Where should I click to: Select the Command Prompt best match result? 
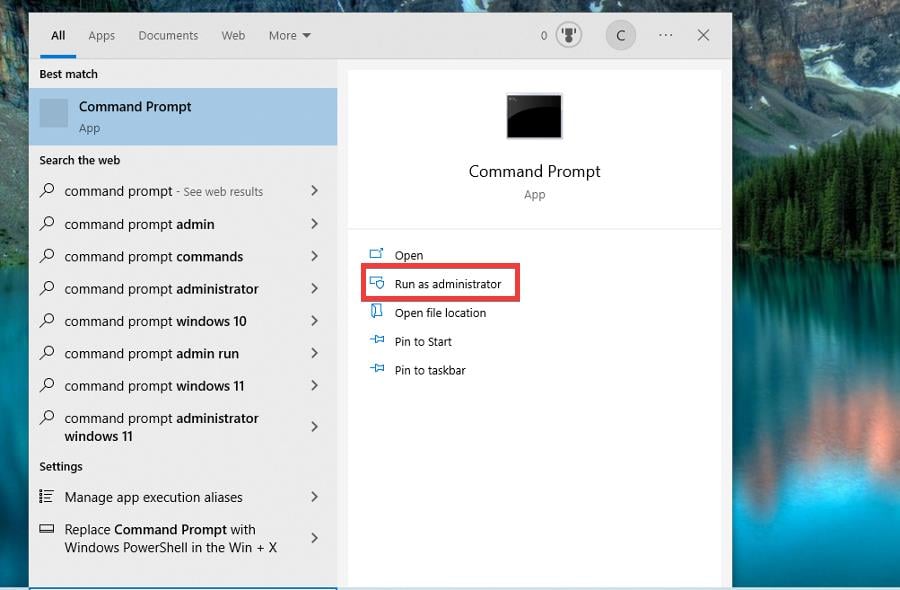pyautogui.click(x=183, y=117)
